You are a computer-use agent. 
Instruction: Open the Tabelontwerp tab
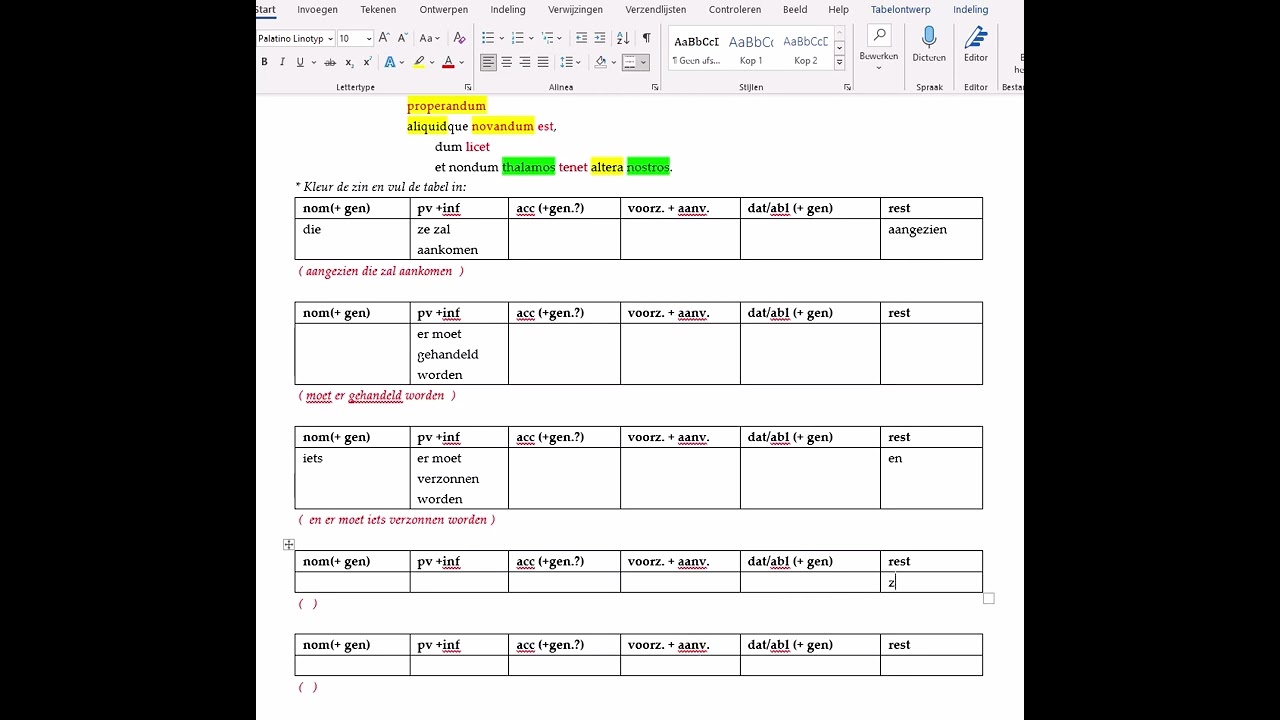click(900, 10)
